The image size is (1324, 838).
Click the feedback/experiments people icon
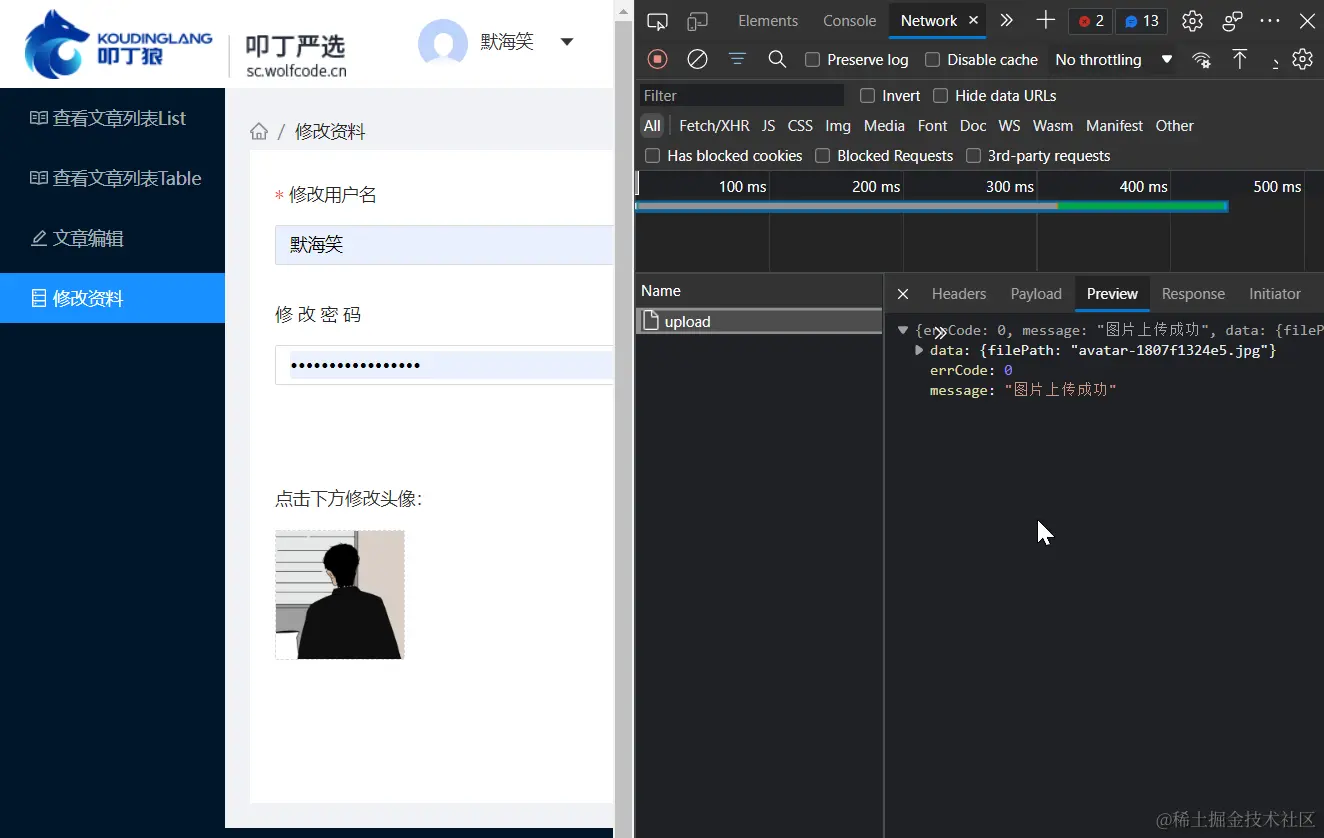click(x=1232, y=21)
